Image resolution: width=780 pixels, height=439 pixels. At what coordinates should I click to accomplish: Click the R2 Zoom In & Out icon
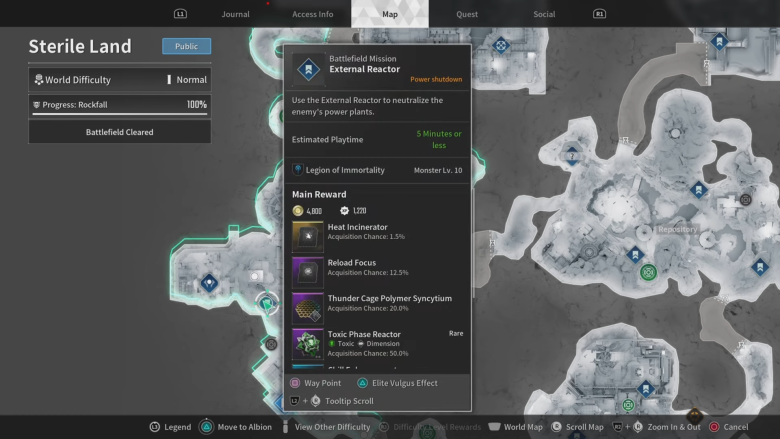(x=617, y=427)
